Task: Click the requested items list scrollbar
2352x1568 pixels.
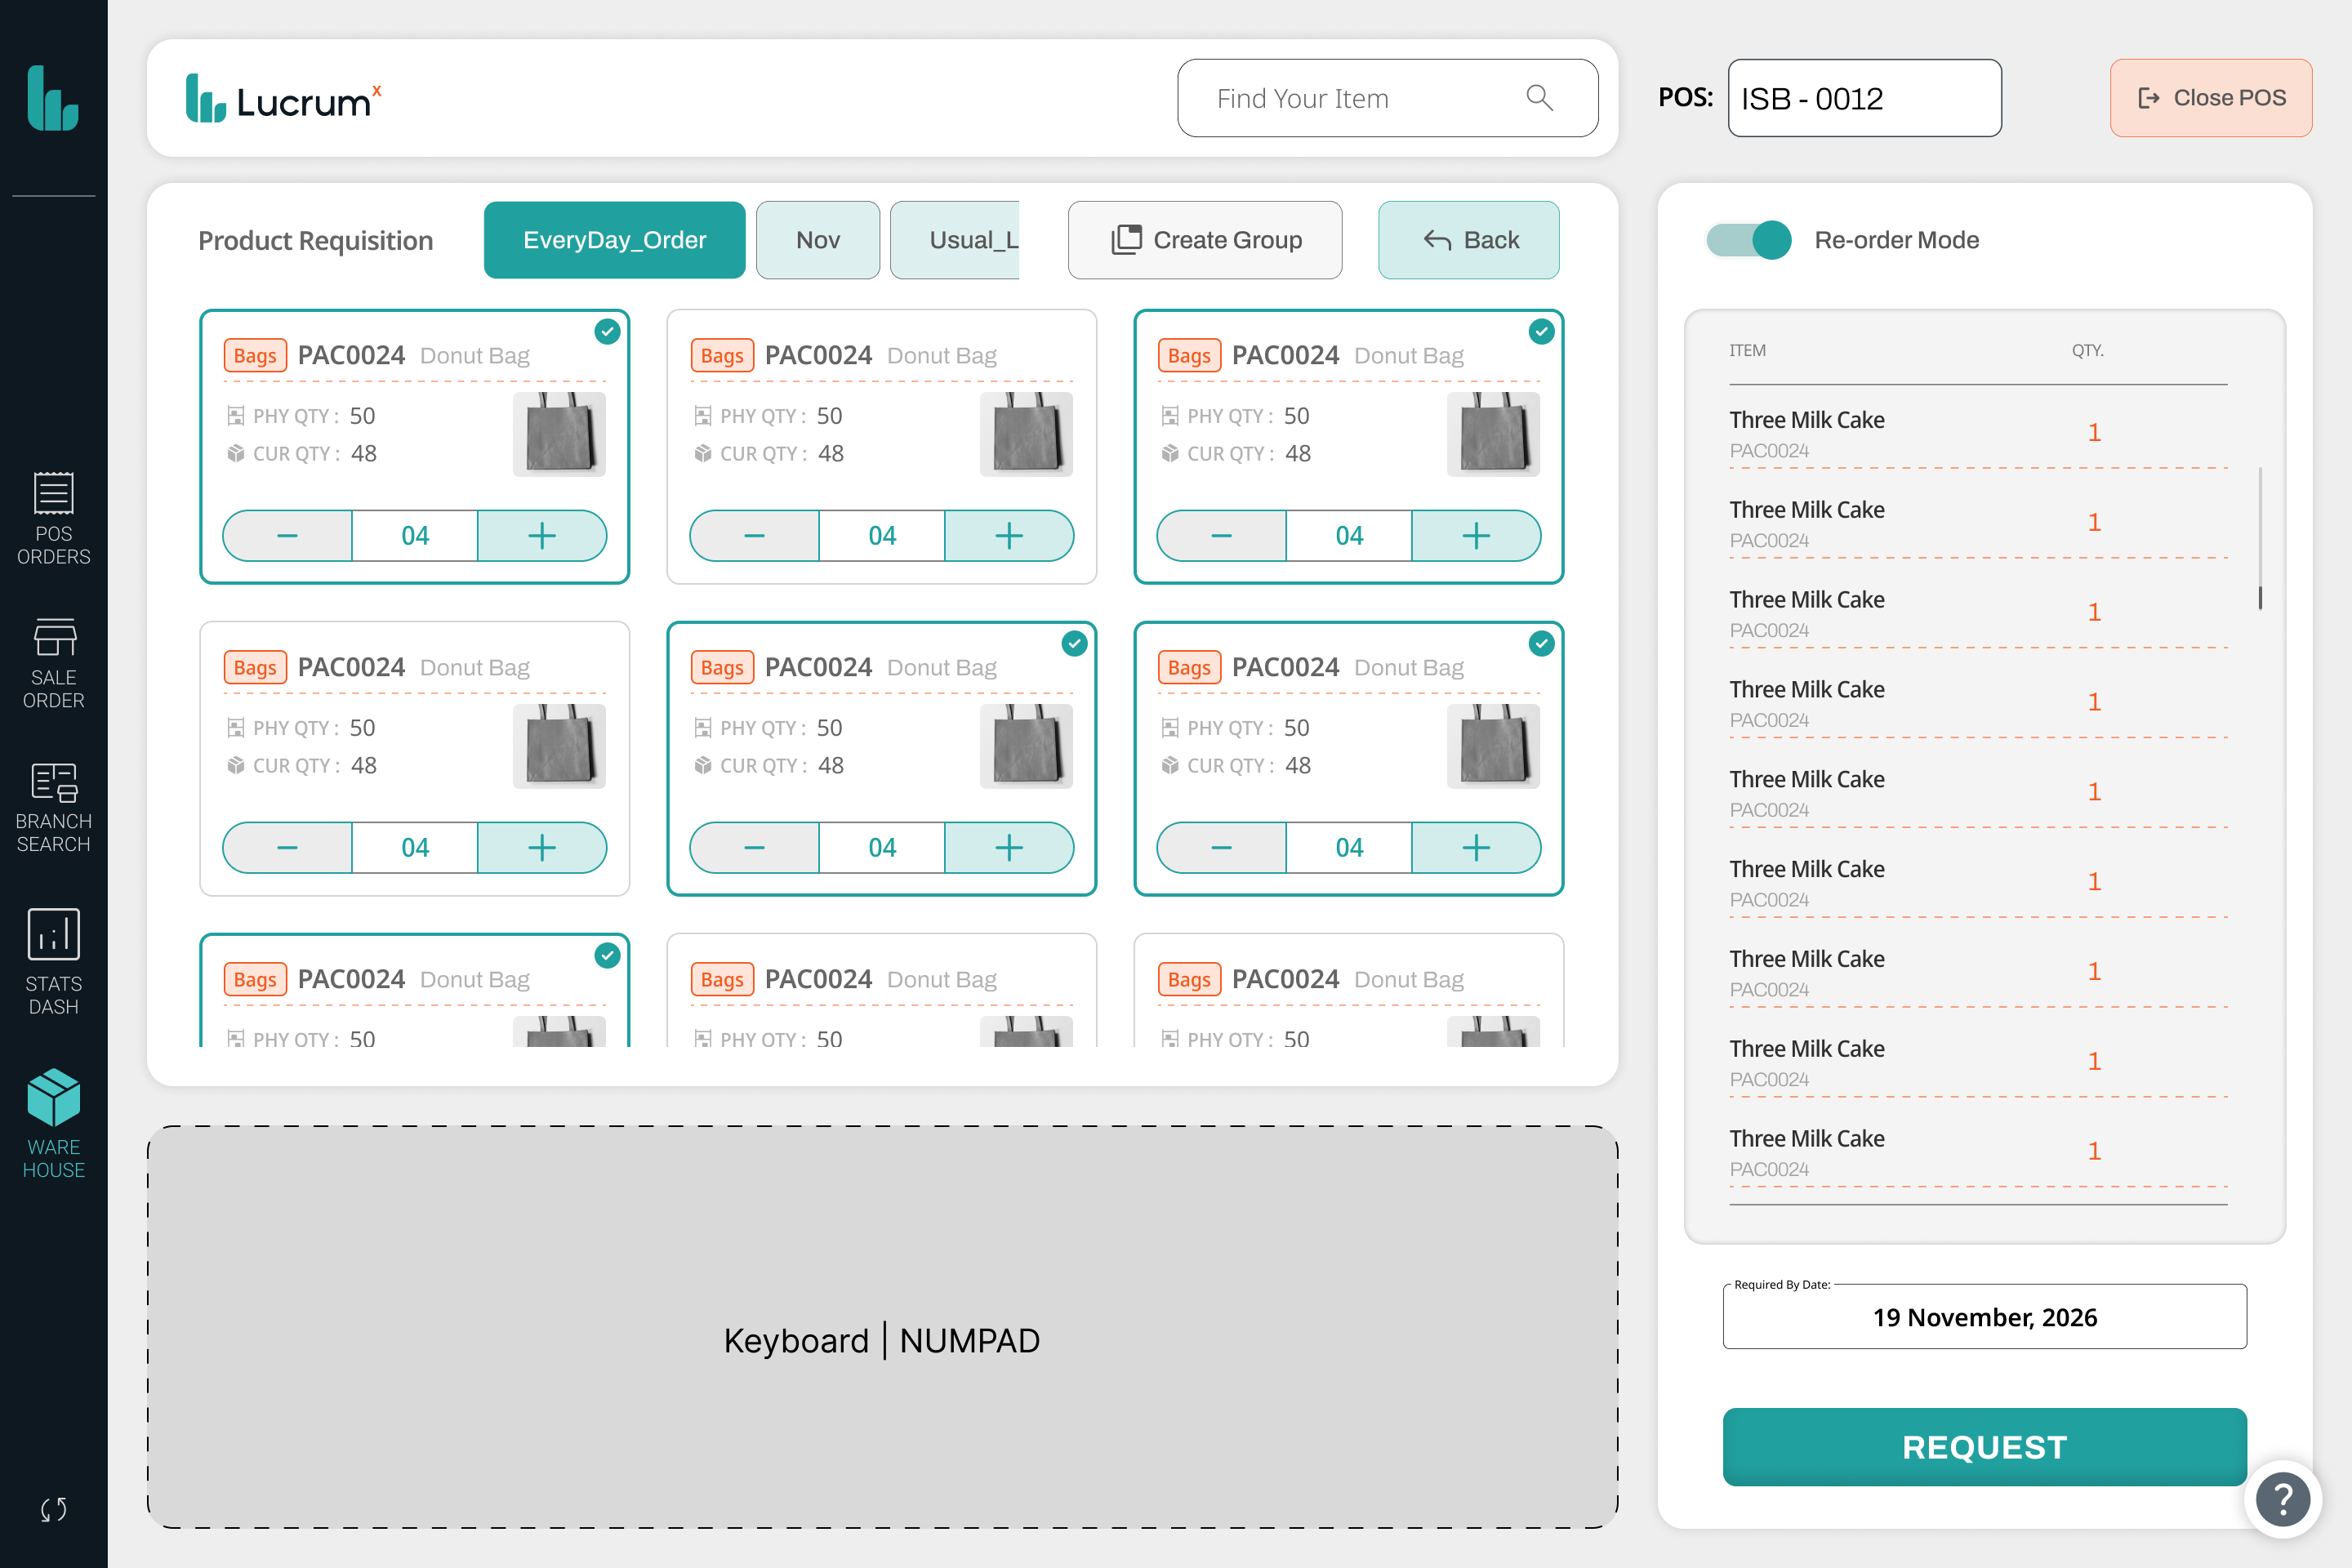Action: tap(2260, 538)
